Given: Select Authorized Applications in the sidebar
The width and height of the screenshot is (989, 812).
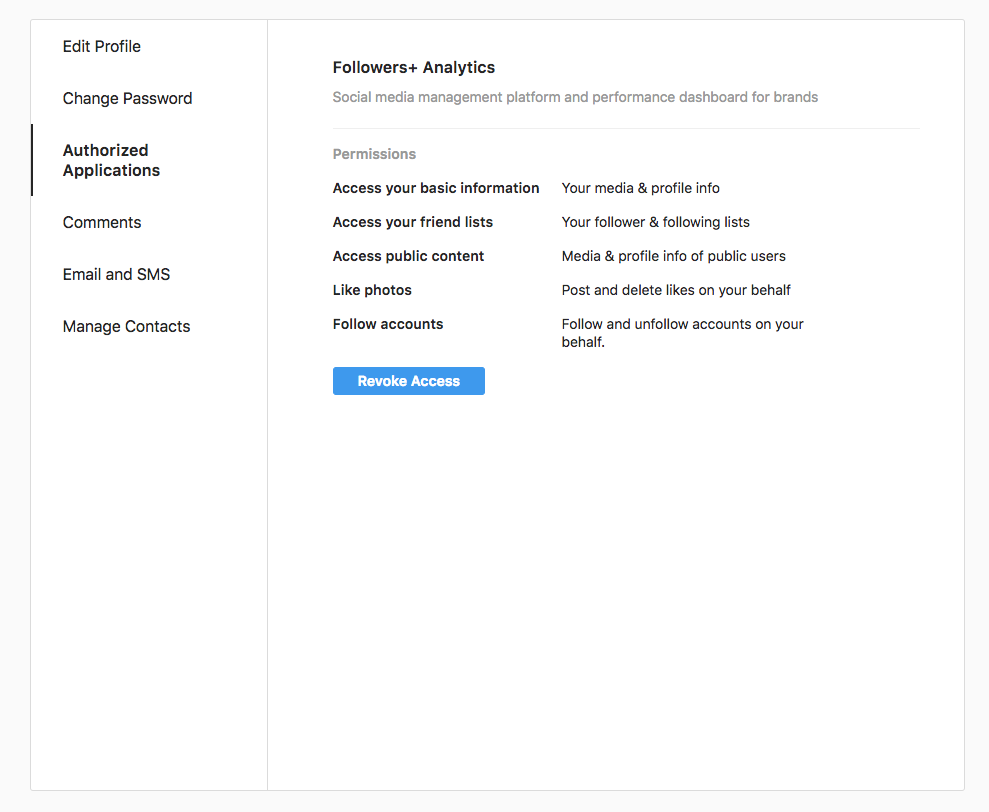Looking at the screenshot, I should tap(112, 160).
